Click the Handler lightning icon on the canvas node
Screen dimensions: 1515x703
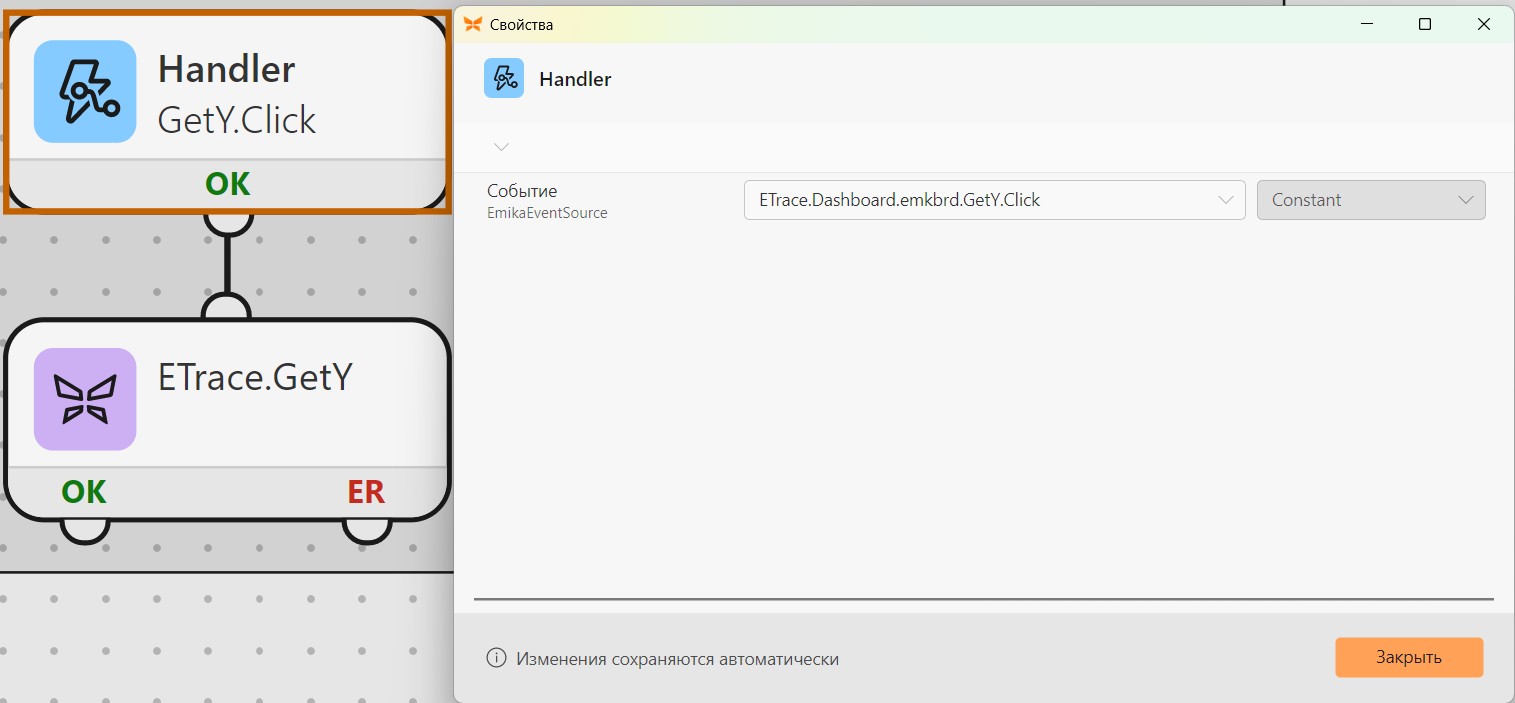click(85, 91)
